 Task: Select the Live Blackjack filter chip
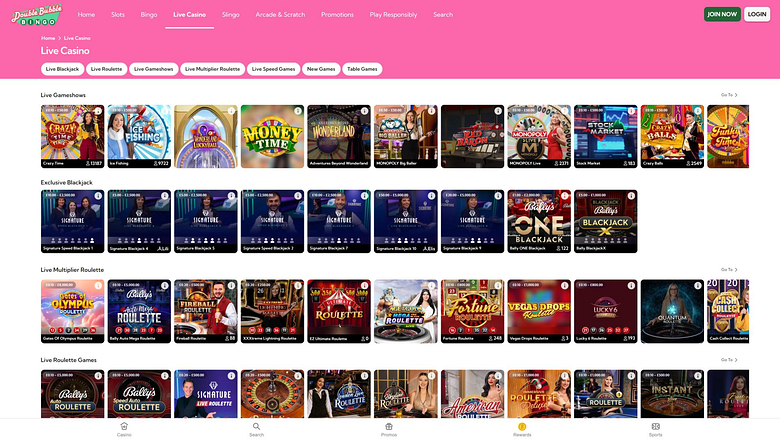(62, 69)
